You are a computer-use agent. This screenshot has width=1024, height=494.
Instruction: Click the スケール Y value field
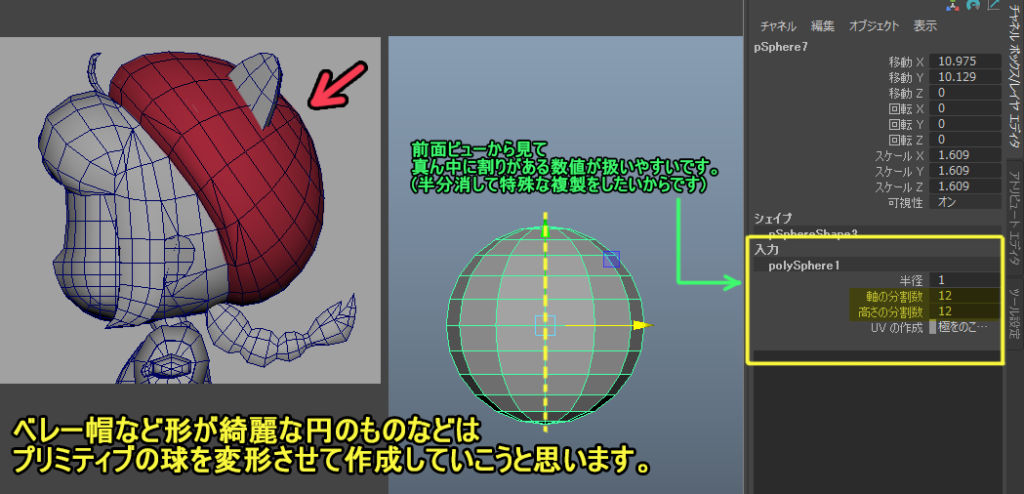(x=965, y=171)
